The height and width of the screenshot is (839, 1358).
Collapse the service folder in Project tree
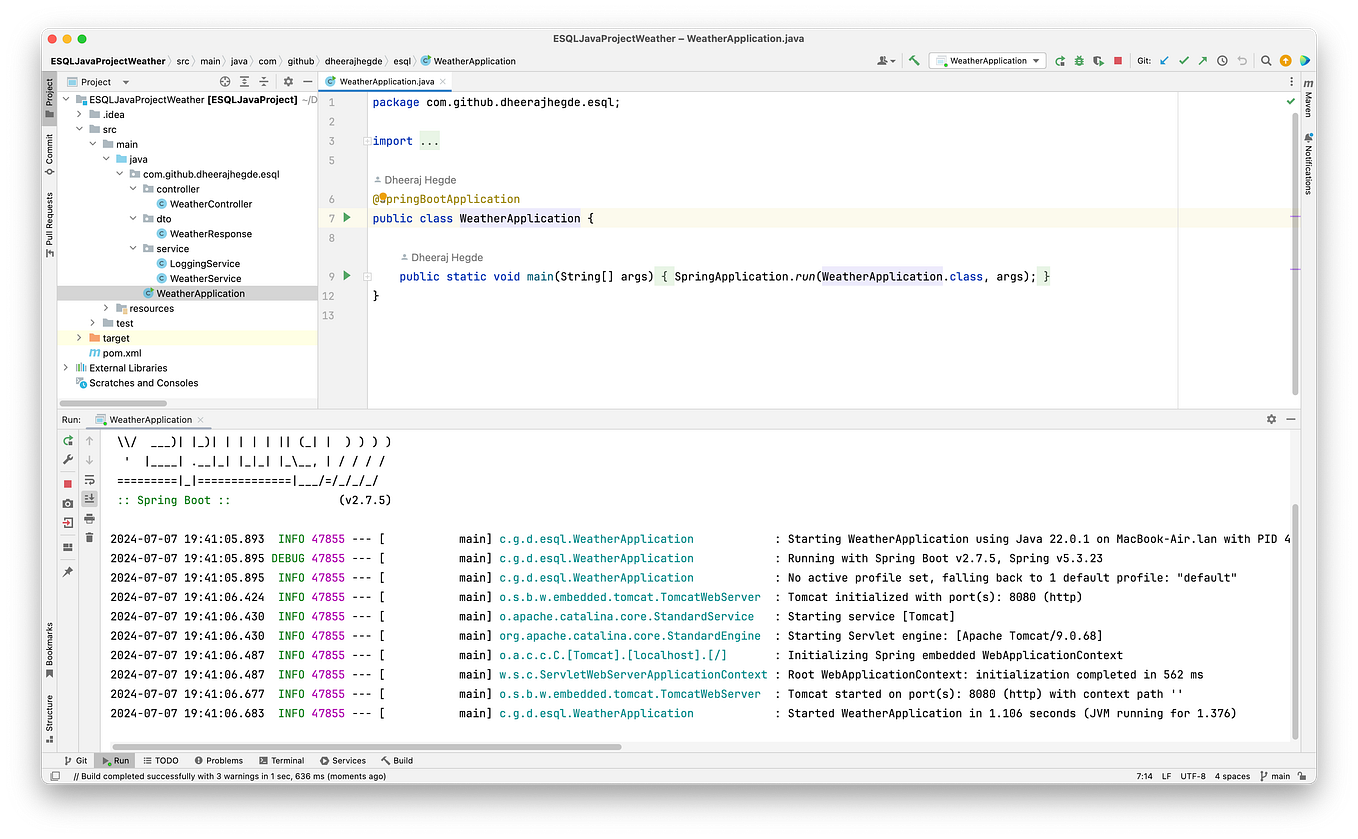132,248
